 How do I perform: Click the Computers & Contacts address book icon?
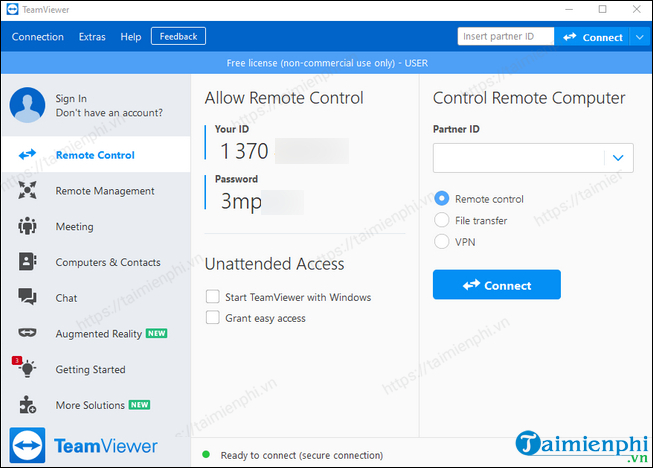27,261
